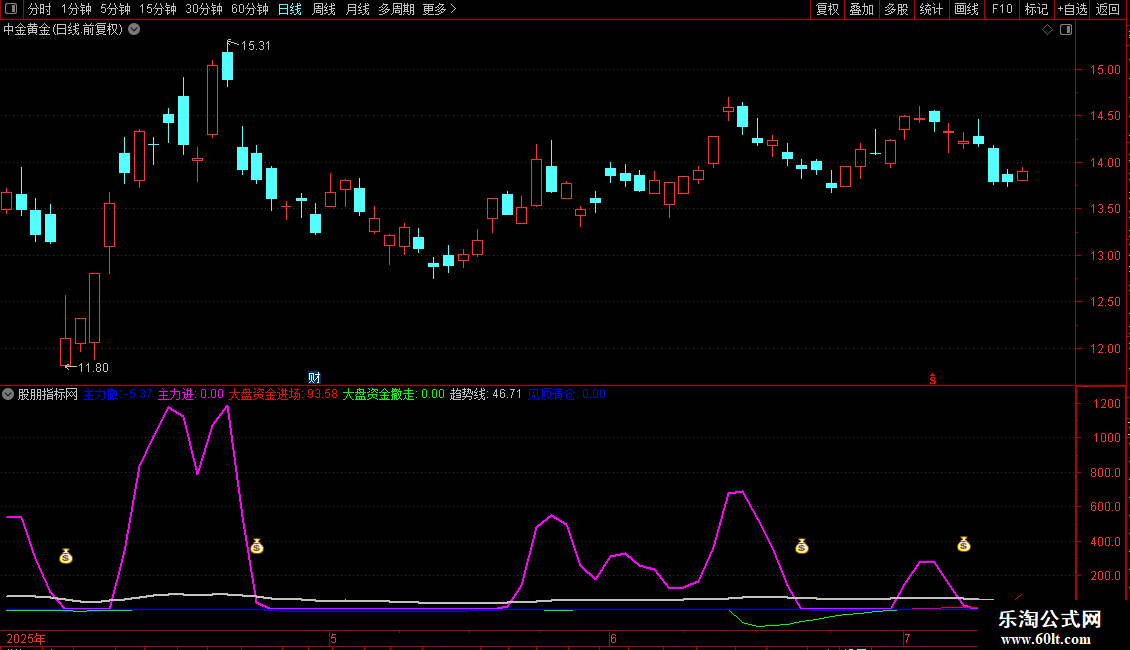Viewport: 1130px width, 650px height.
Task: Click the 主力进 indicator value label
Action: click(x=191, y=394)
